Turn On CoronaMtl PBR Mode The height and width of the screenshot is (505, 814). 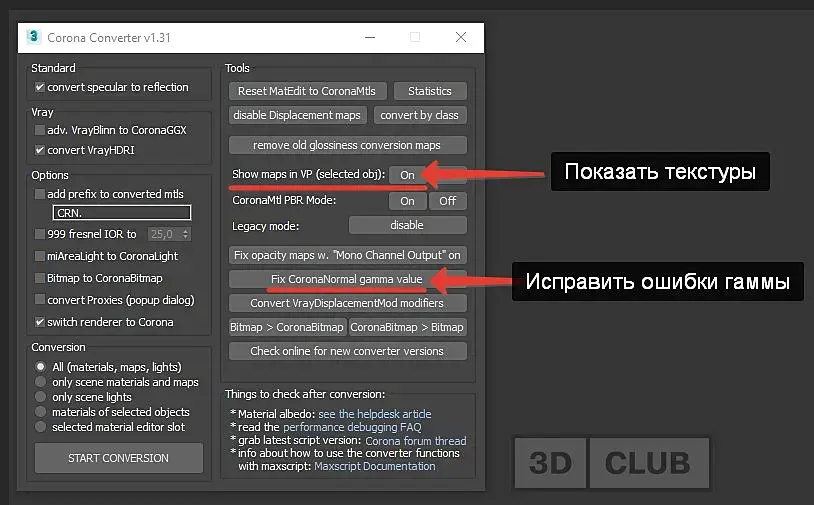pyautogui.click(x=408, y=201)
